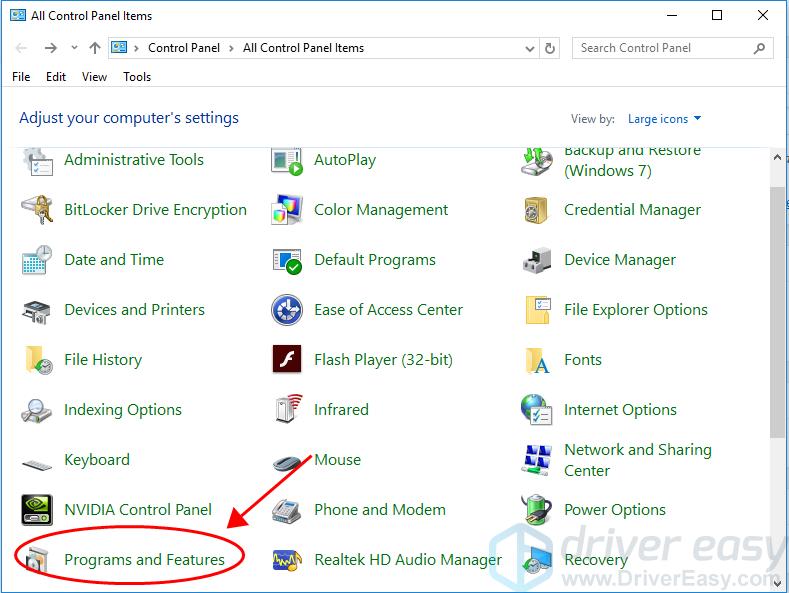Screen dimensions: 789x593
Task: Open the Default Programs icon
Action: pyautogui.click(x=287, y=261)
